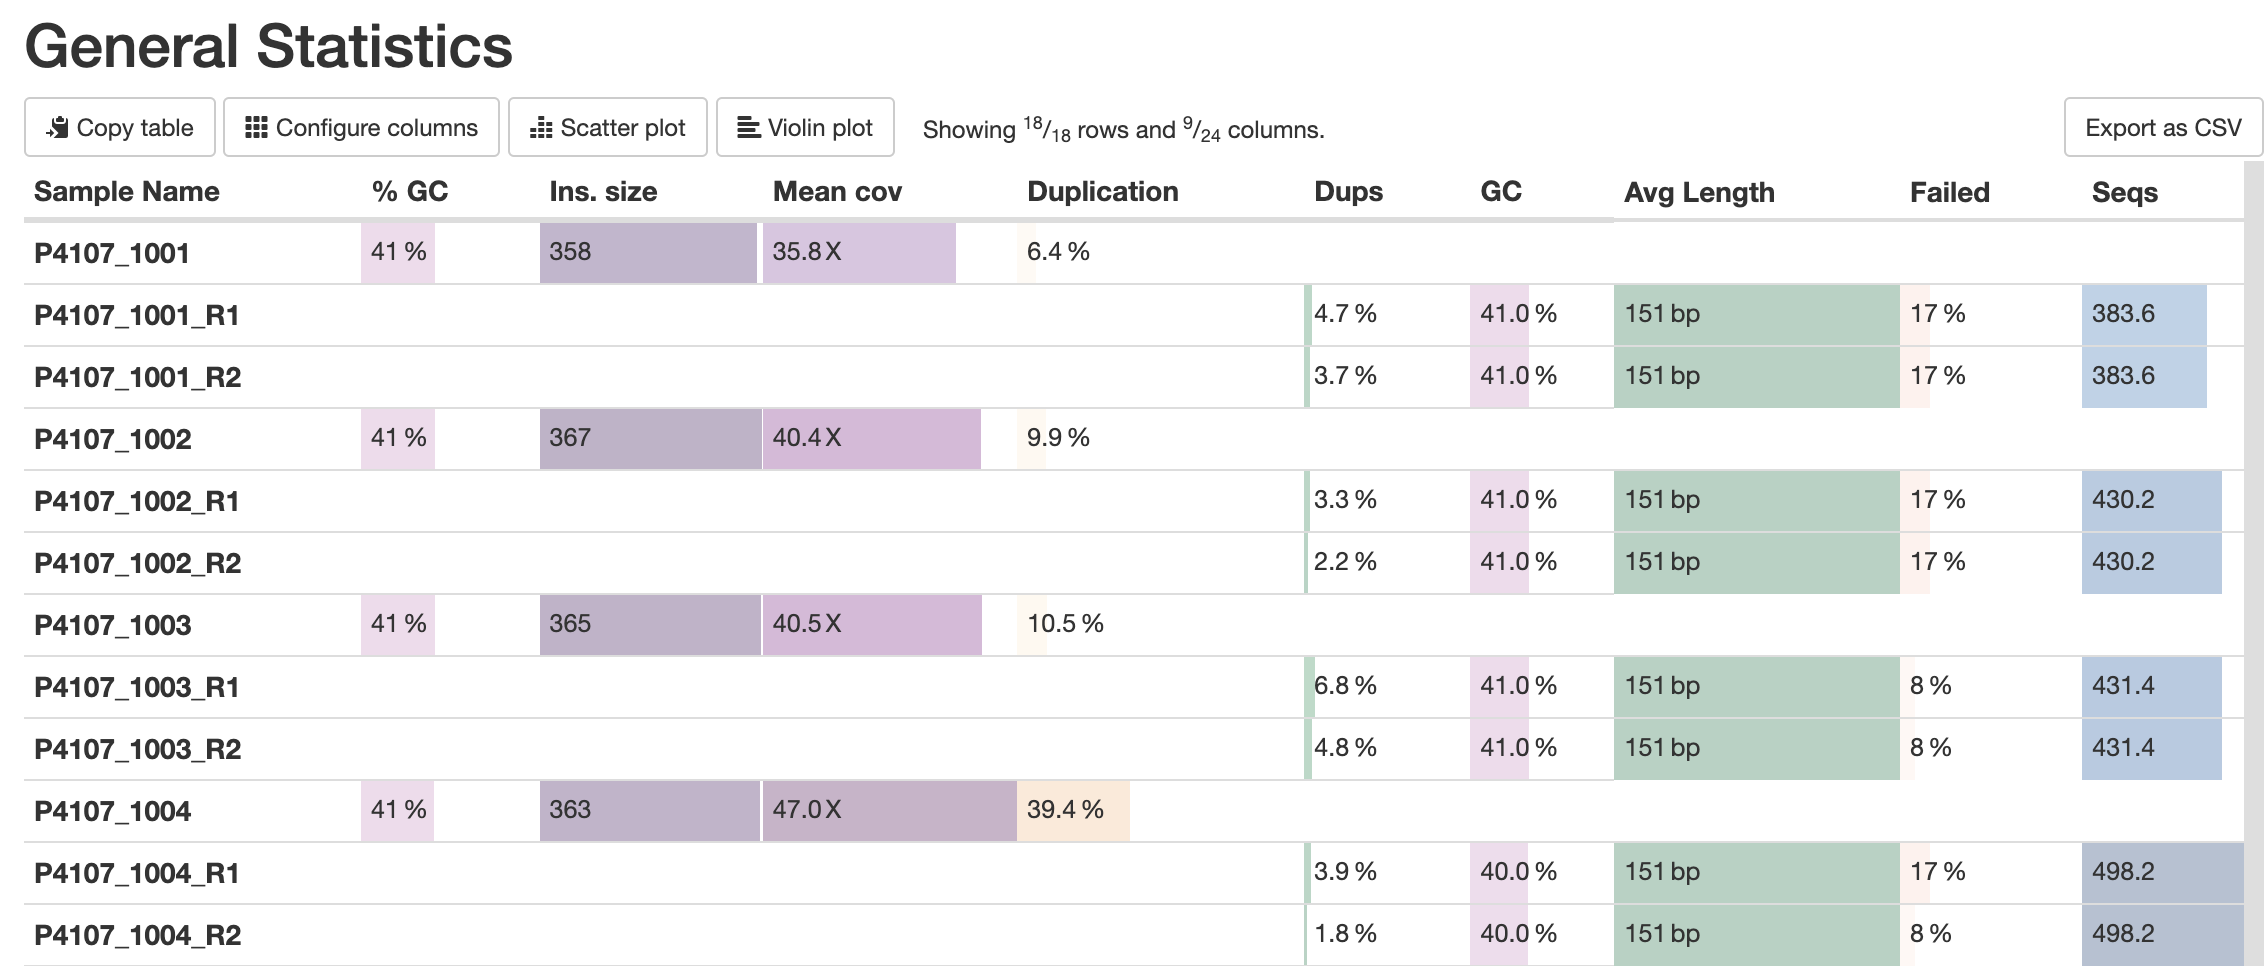Click the Copy table button

pos(118,127)
